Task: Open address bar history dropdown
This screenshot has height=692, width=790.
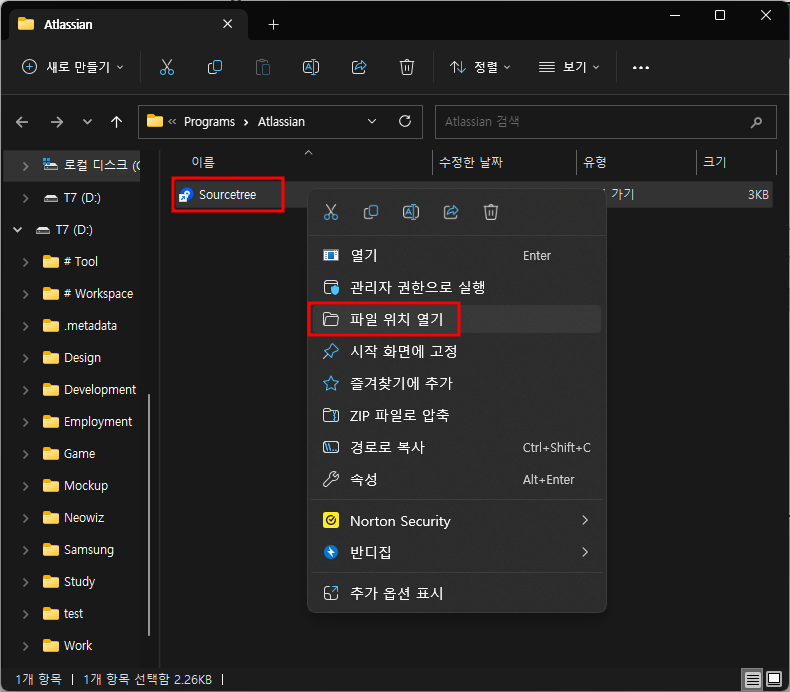Action: click(372, 121)
